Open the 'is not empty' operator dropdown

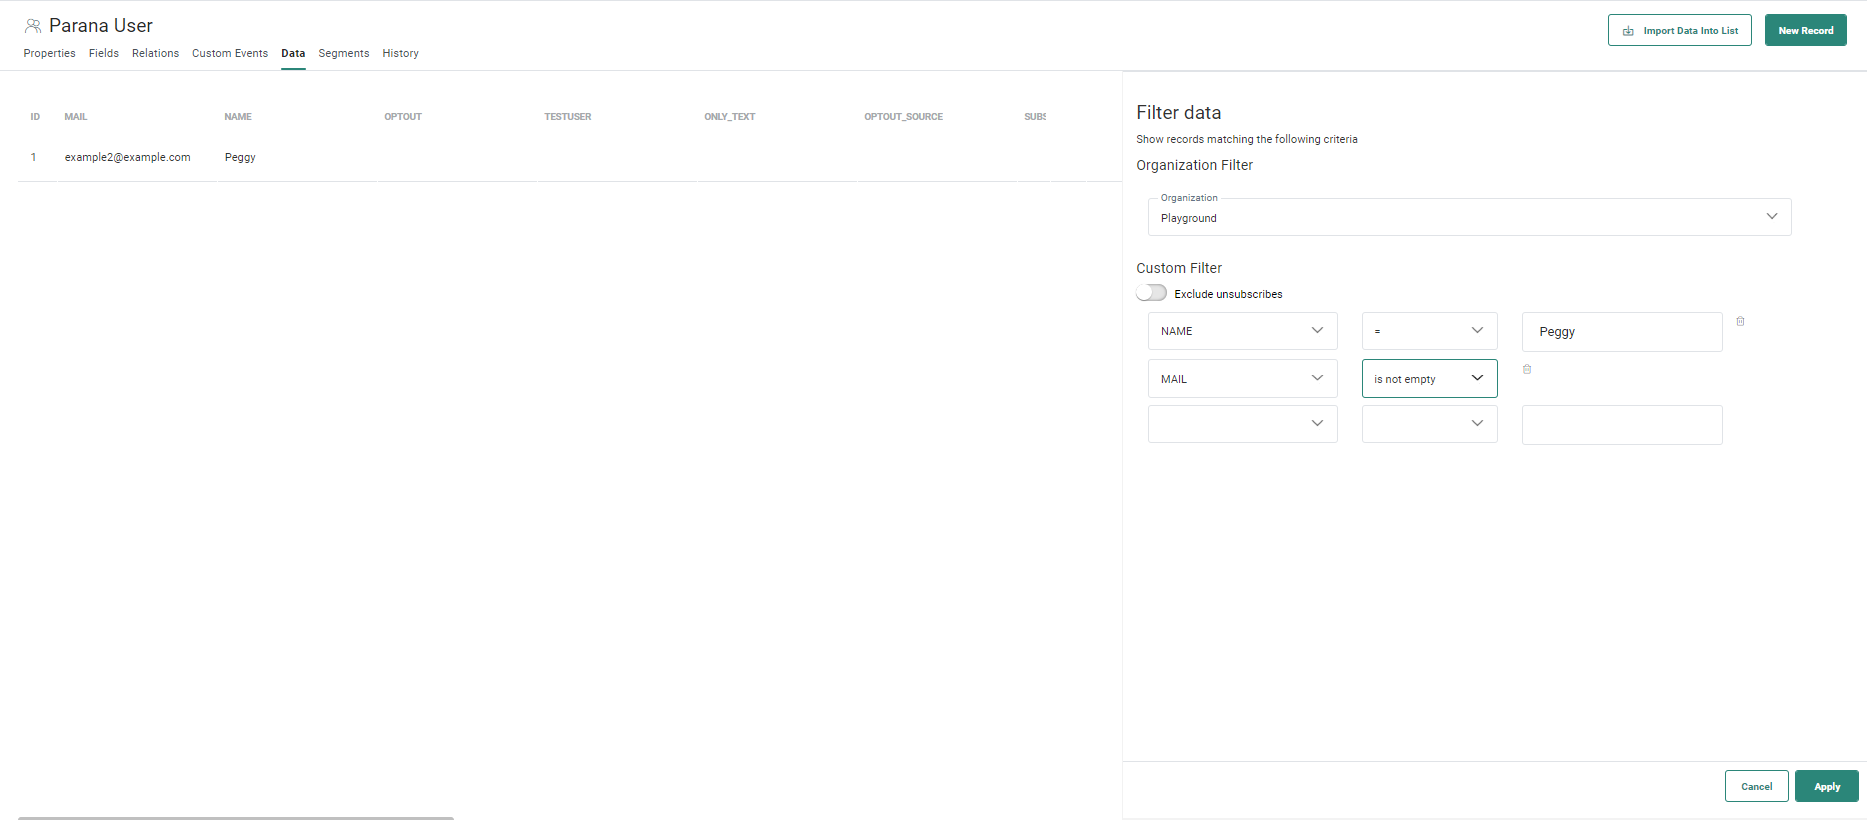(x=1429, y=379)
